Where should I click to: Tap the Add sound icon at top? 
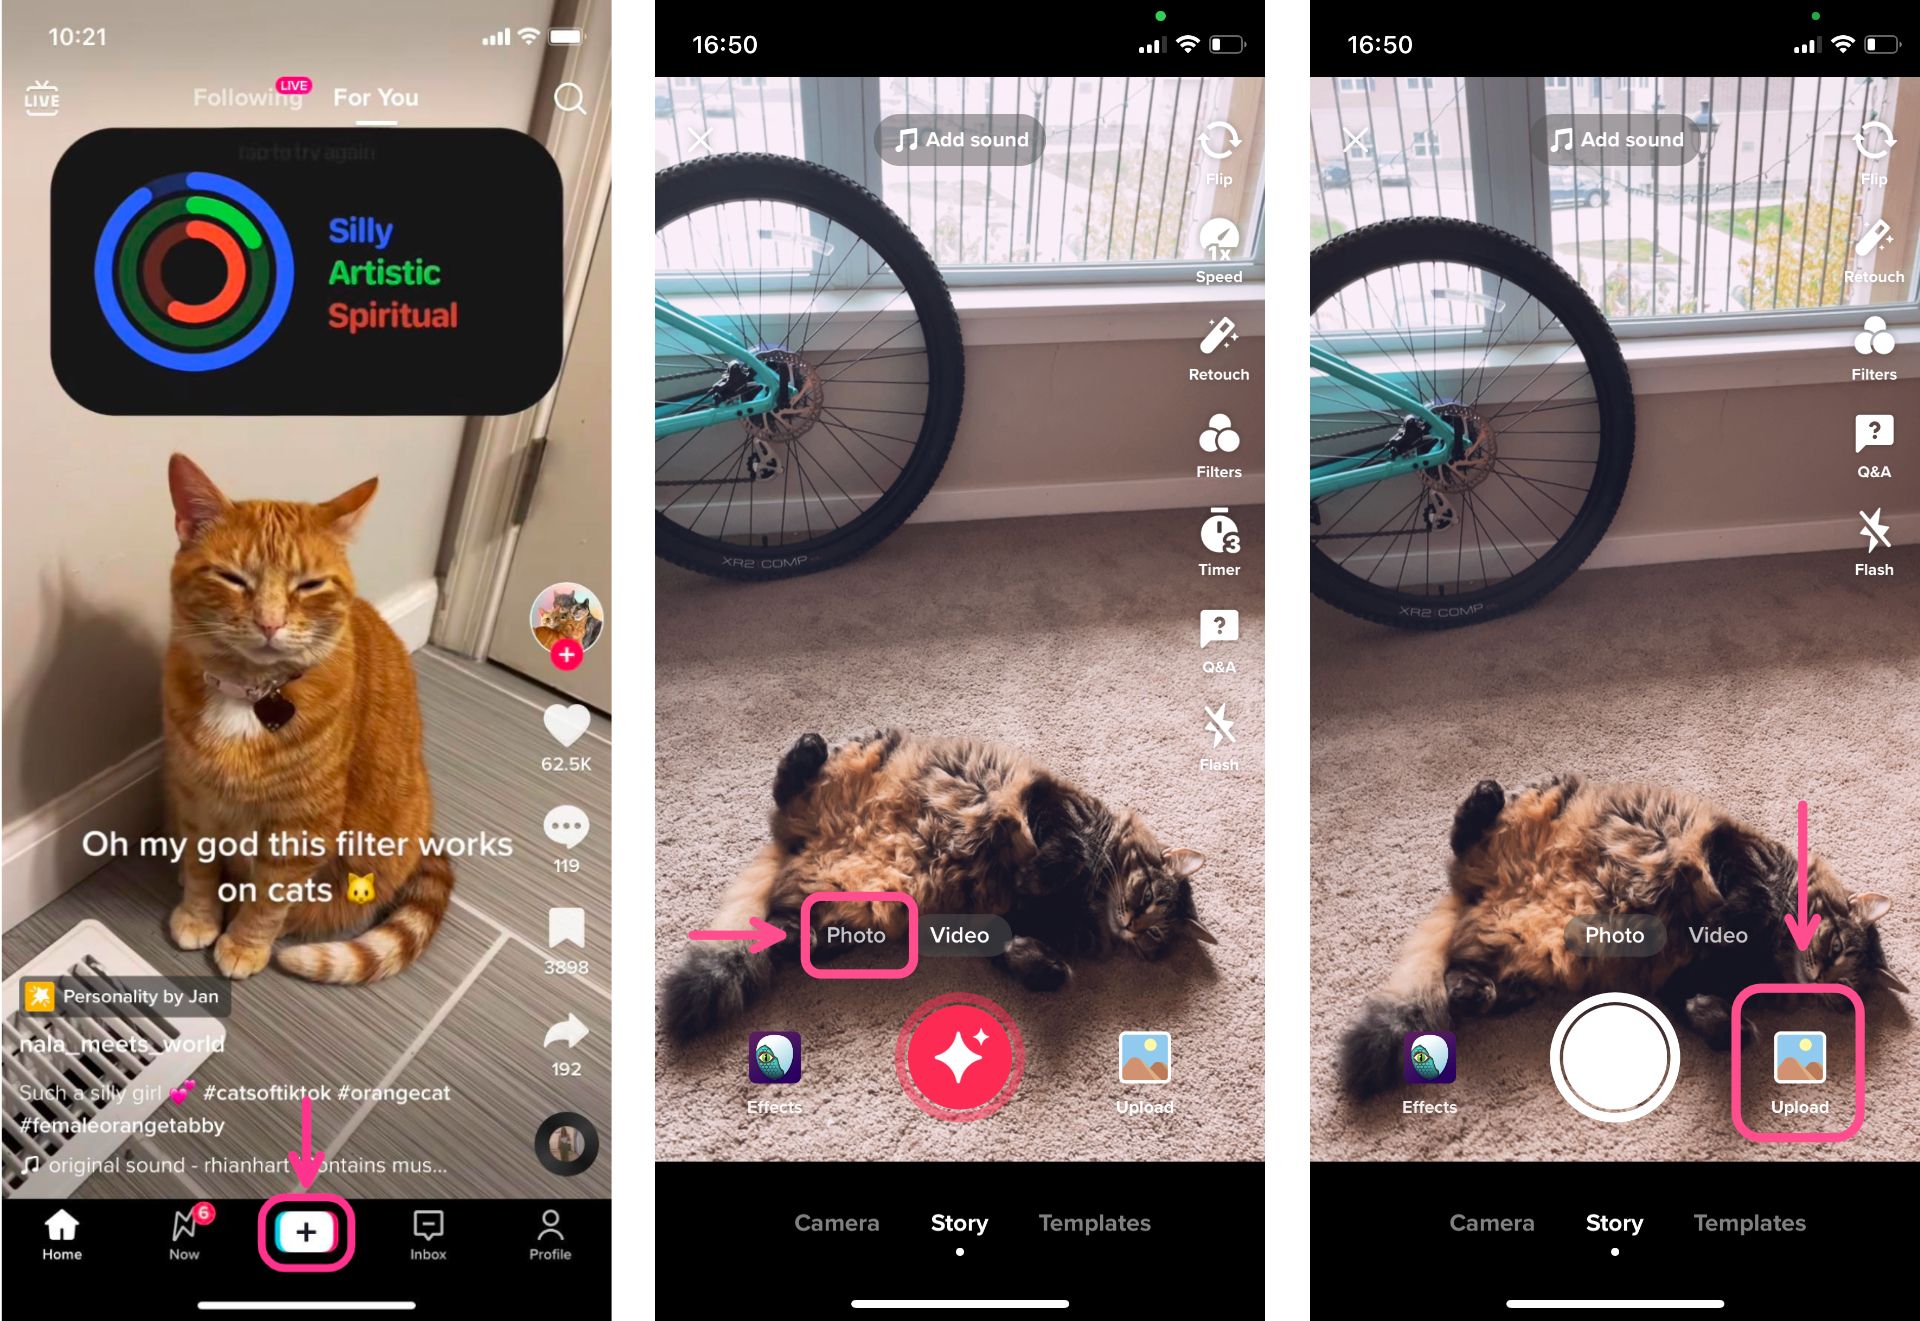[963, 139]
